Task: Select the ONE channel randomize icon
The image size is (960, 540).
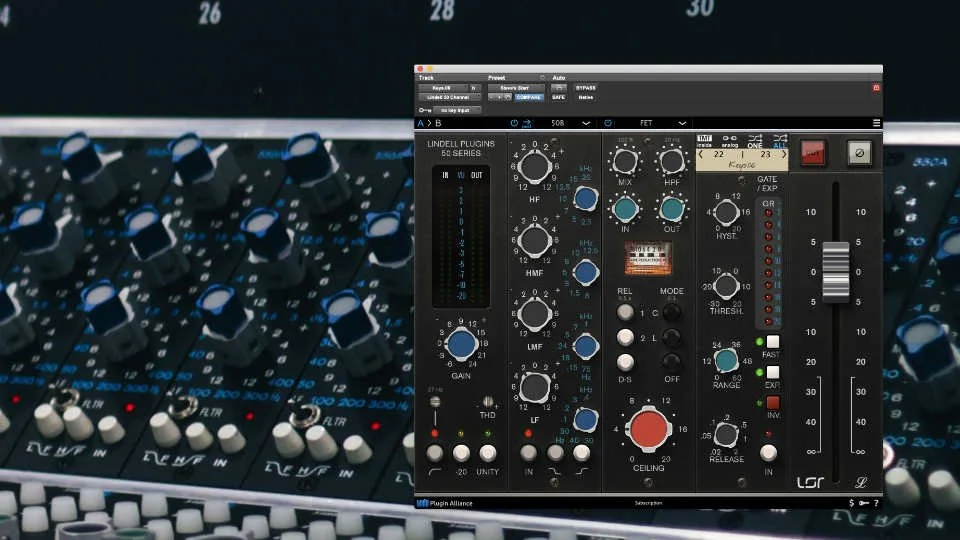Action: (x=755, y=141)
